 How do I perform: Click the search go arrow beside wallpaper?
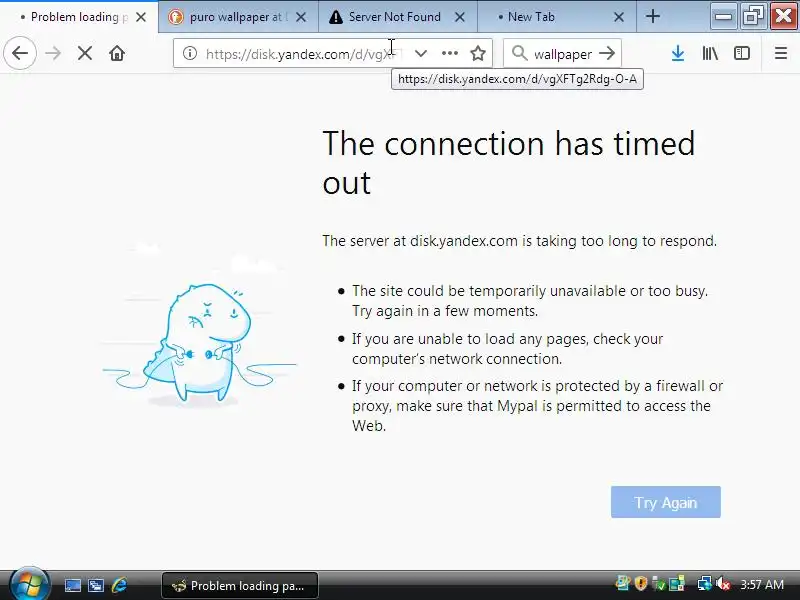607,53
